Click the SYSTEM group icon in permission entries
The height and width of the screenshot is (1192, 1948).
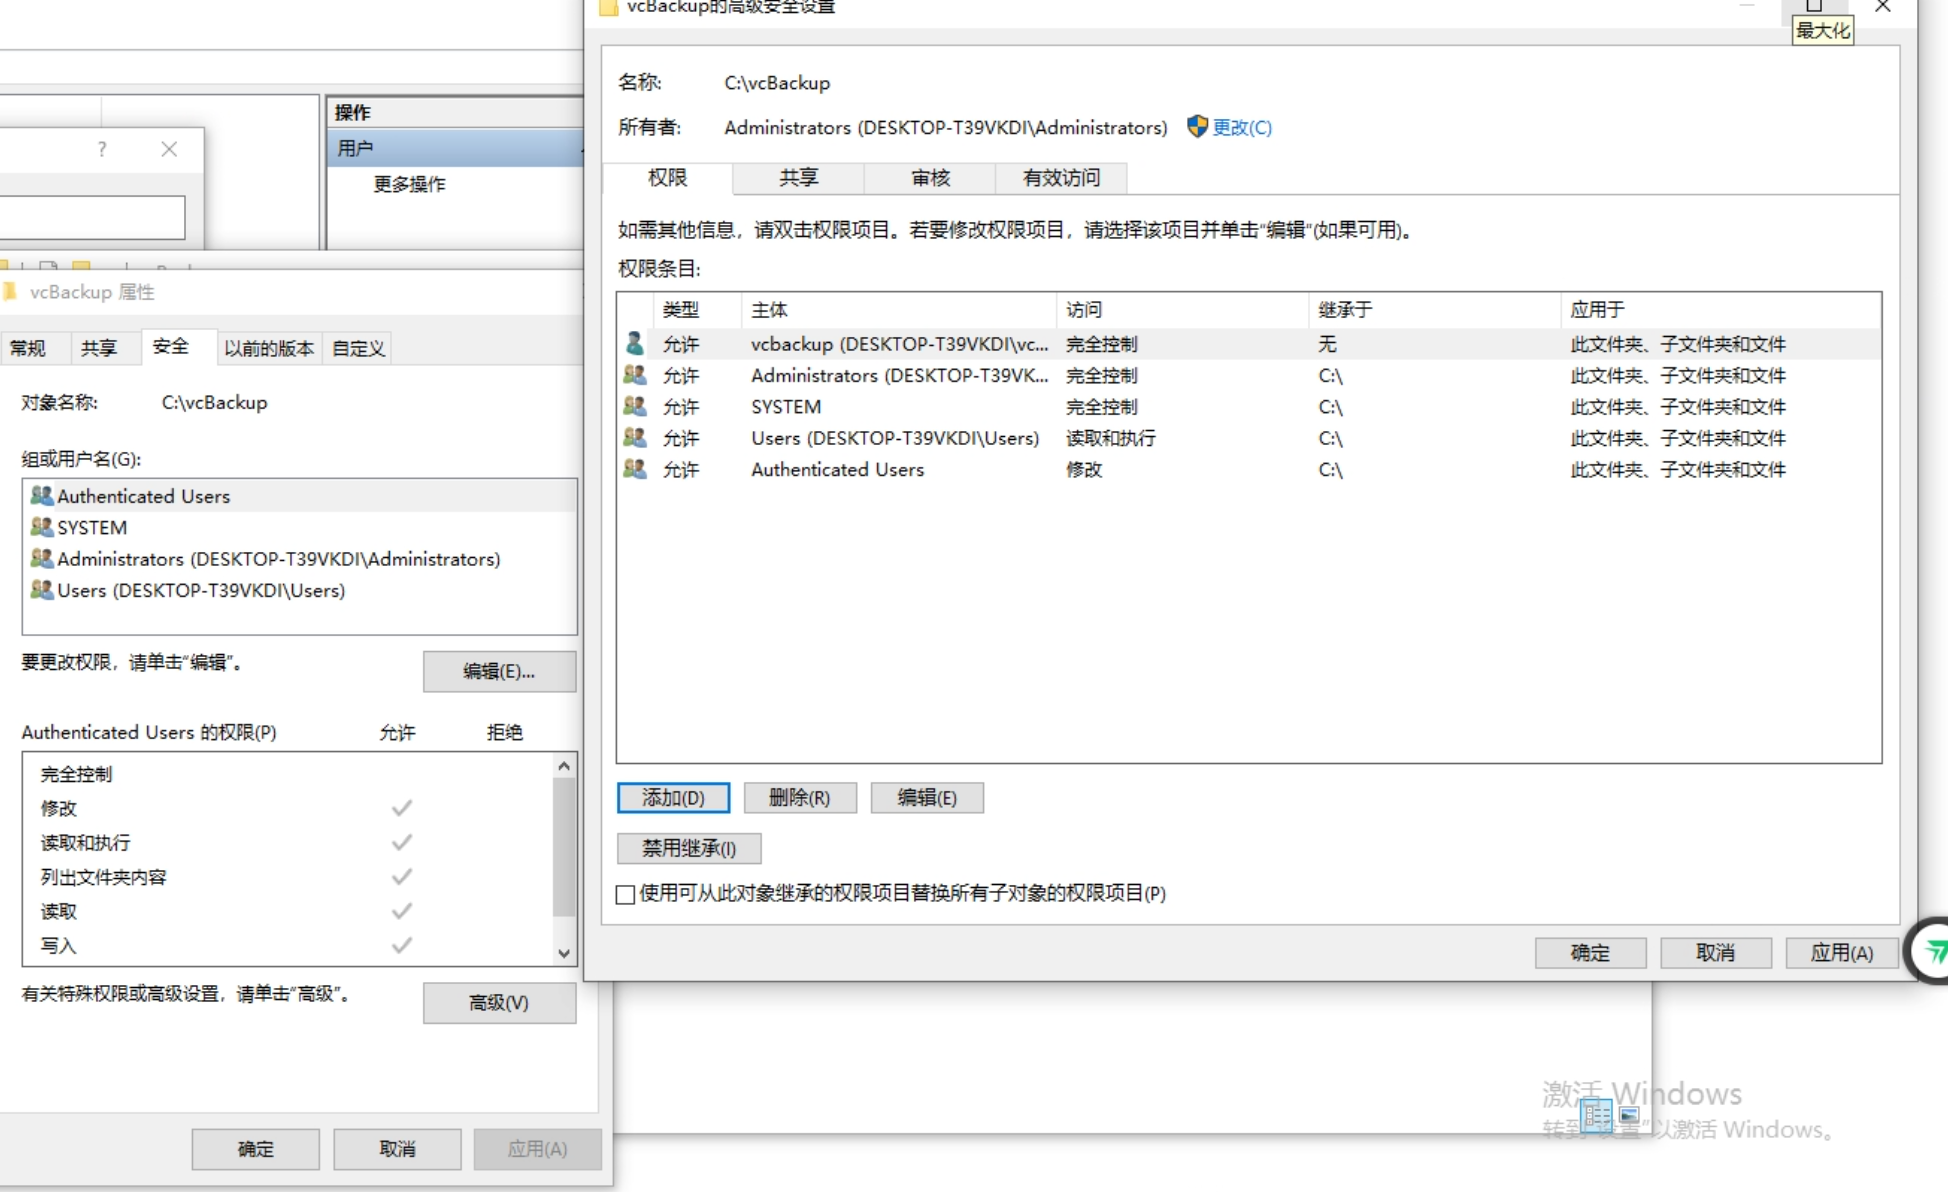[634, 407]
